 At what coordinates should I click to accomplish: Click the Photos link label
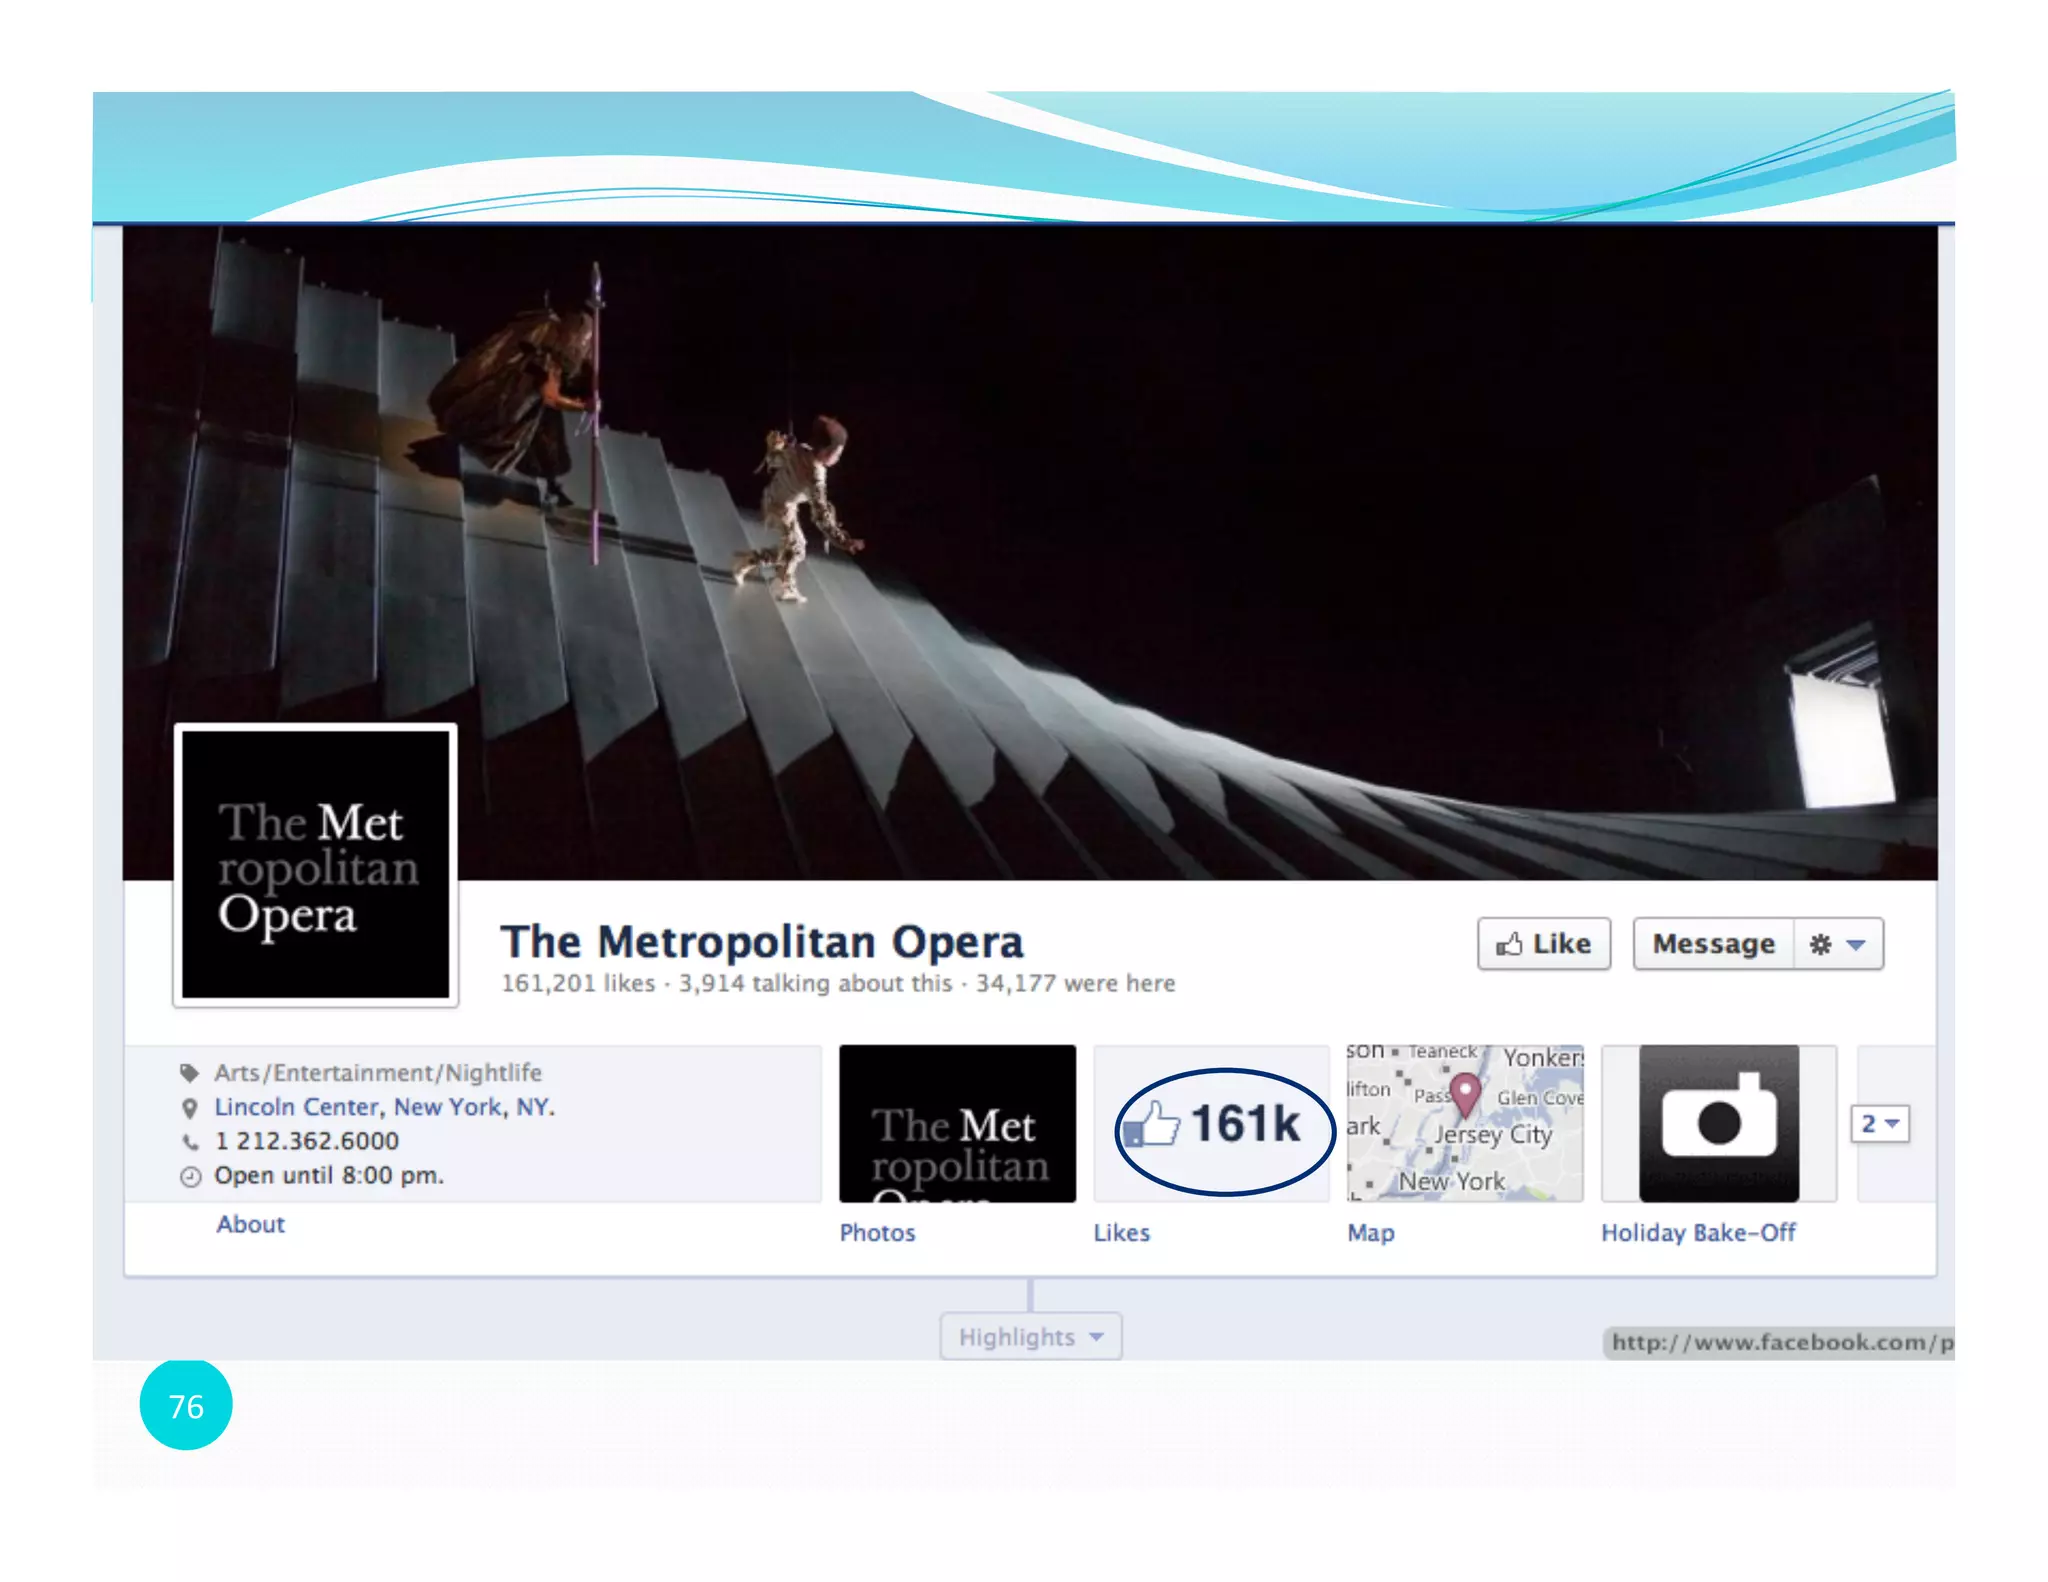click(x=877, y=1233)
